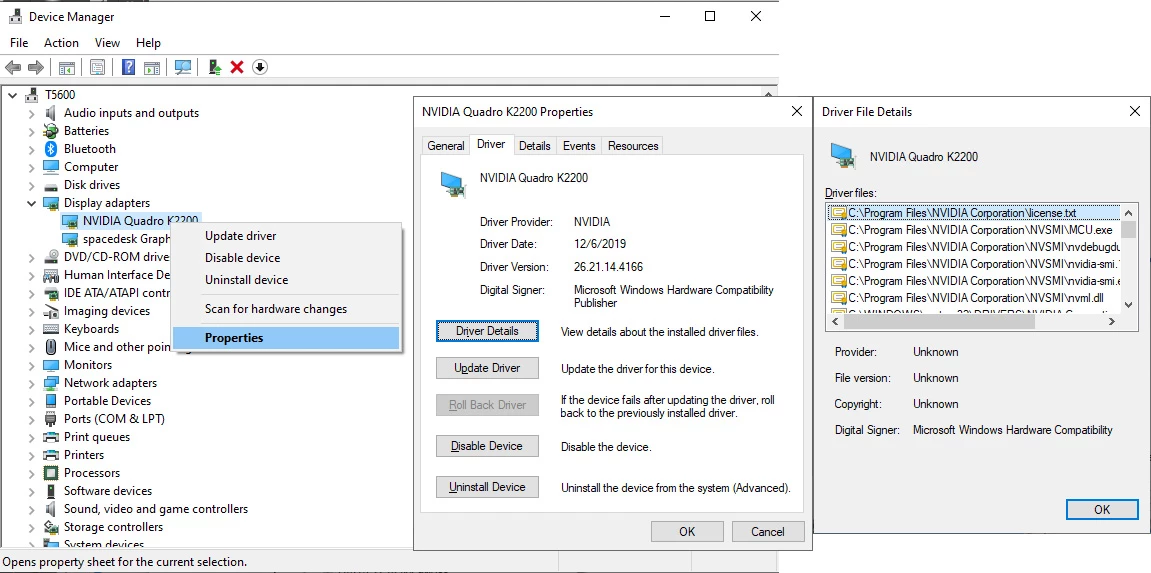Click the Network adapters category icon
1151x573 pixels.
(51, 383)
